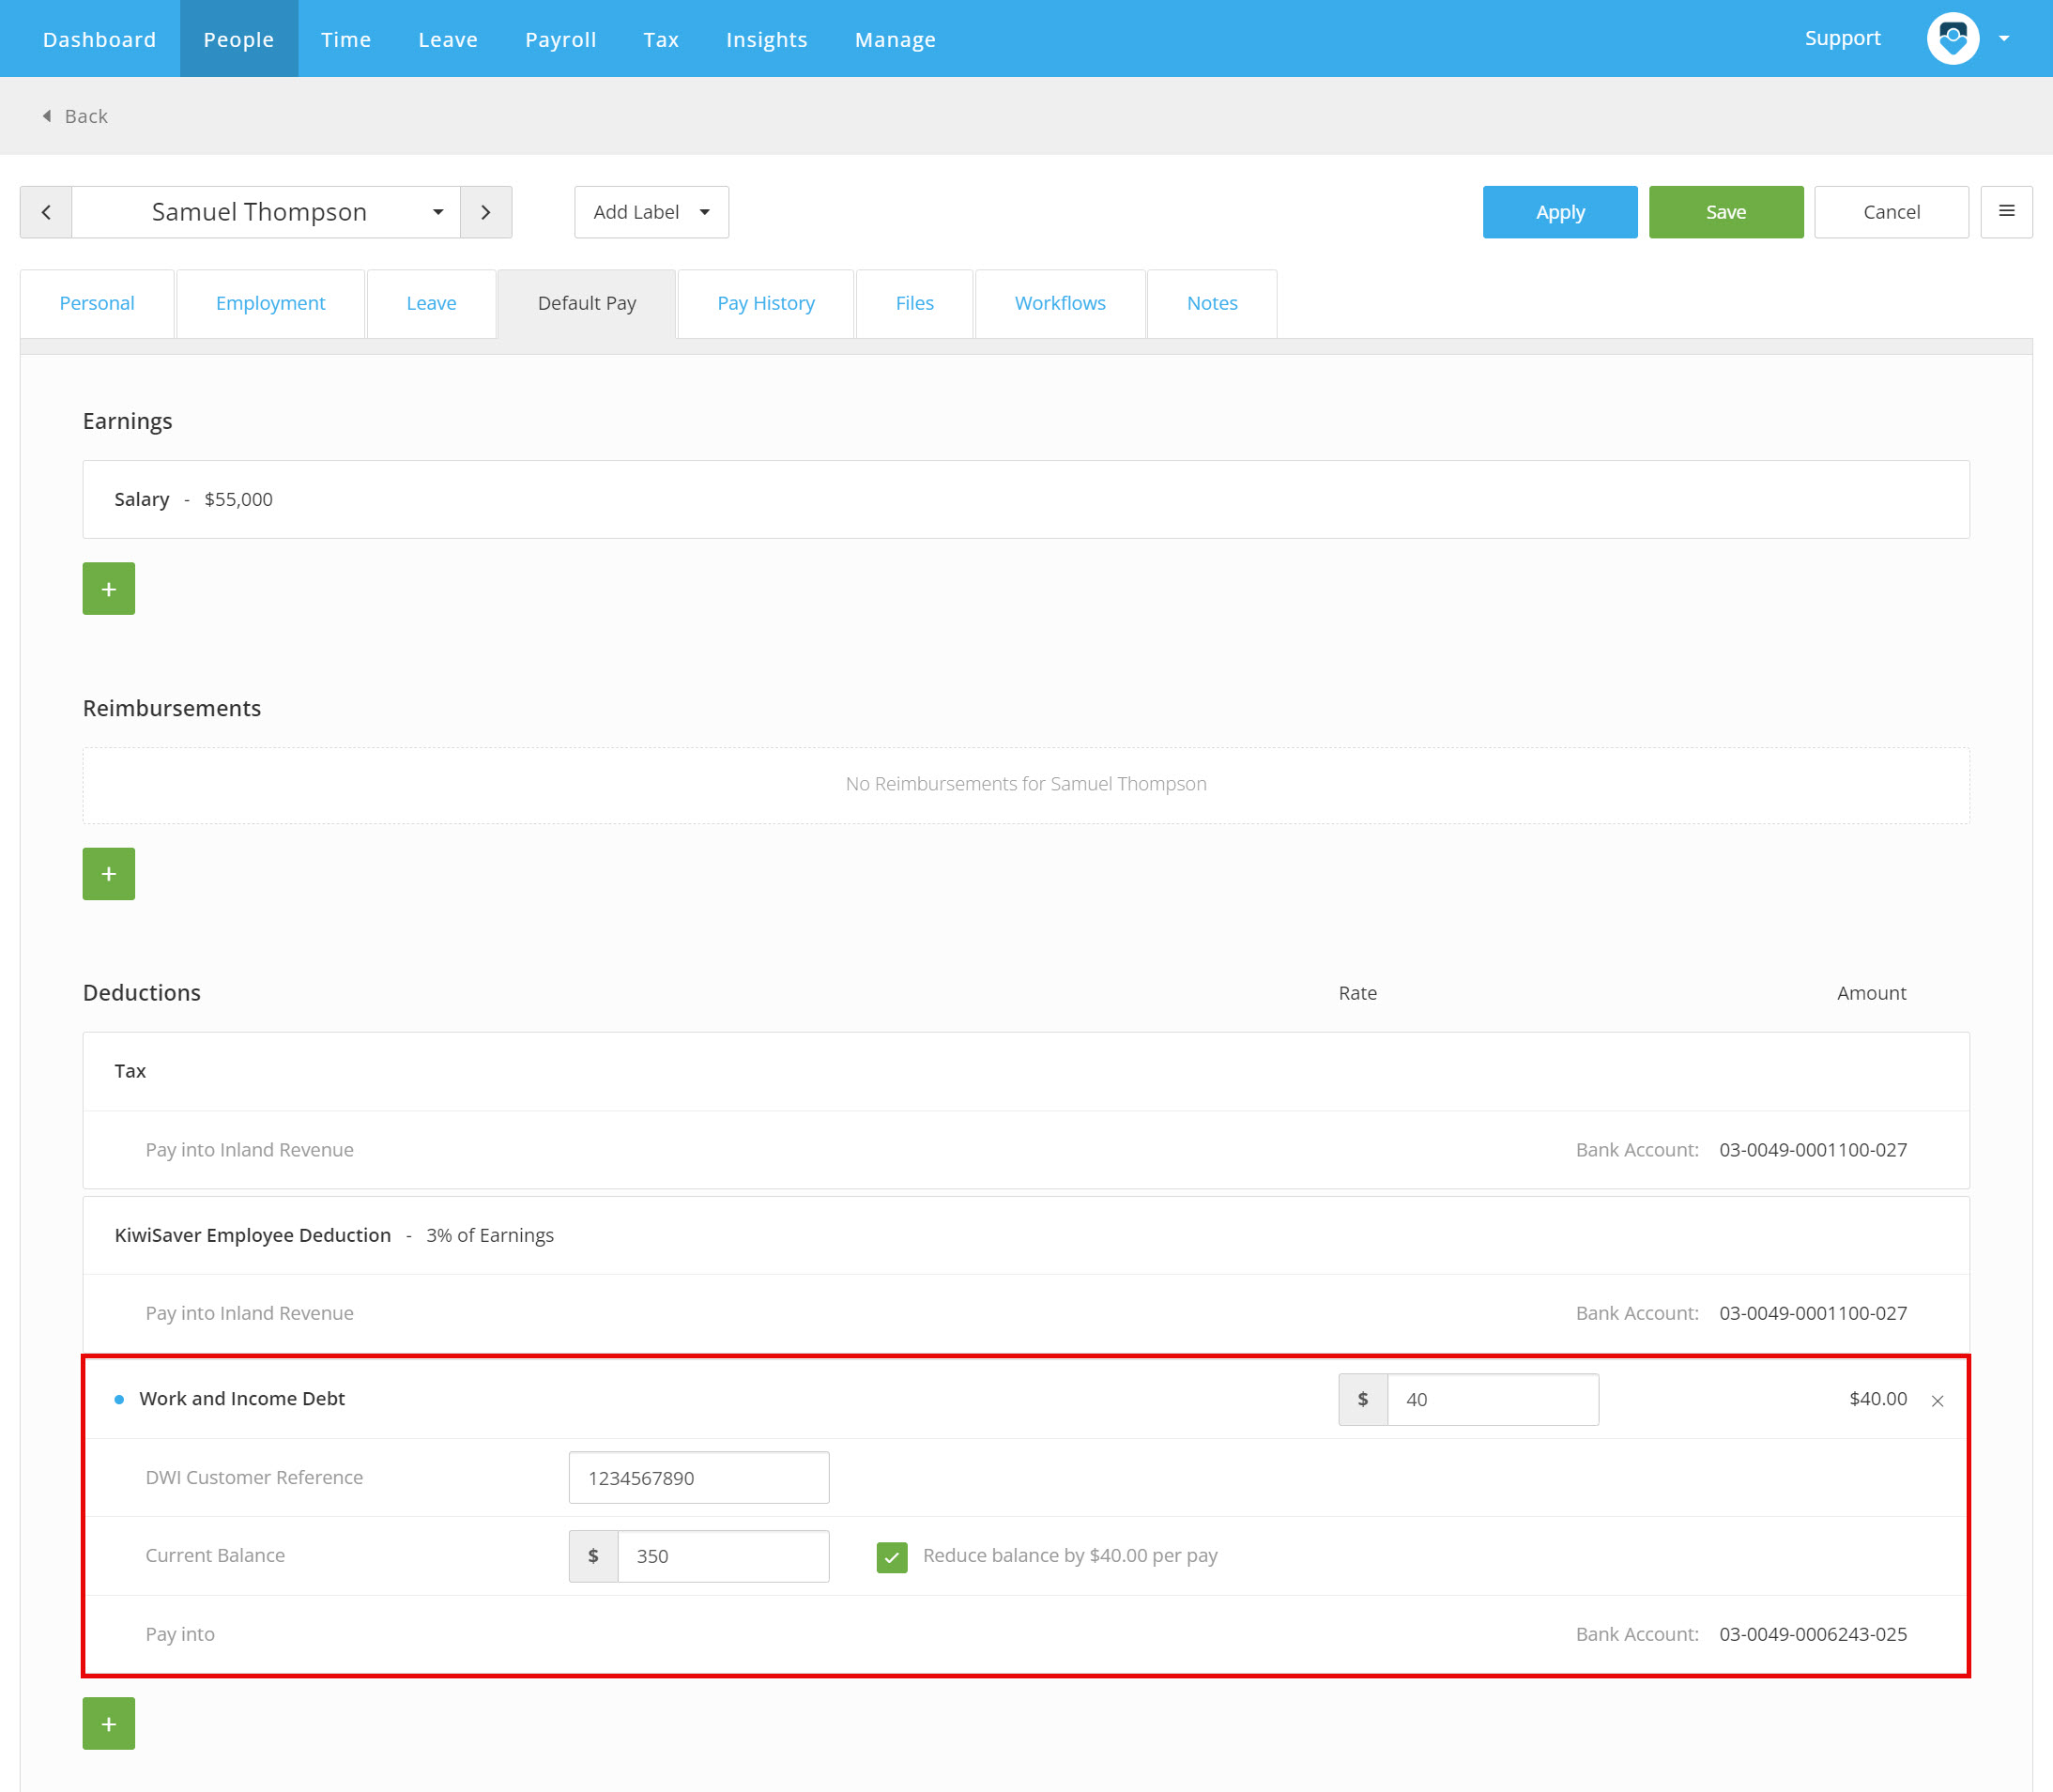
Task: Select the KiwiSaver Employee Deduction row
Action: (x=1026, y=1236)
